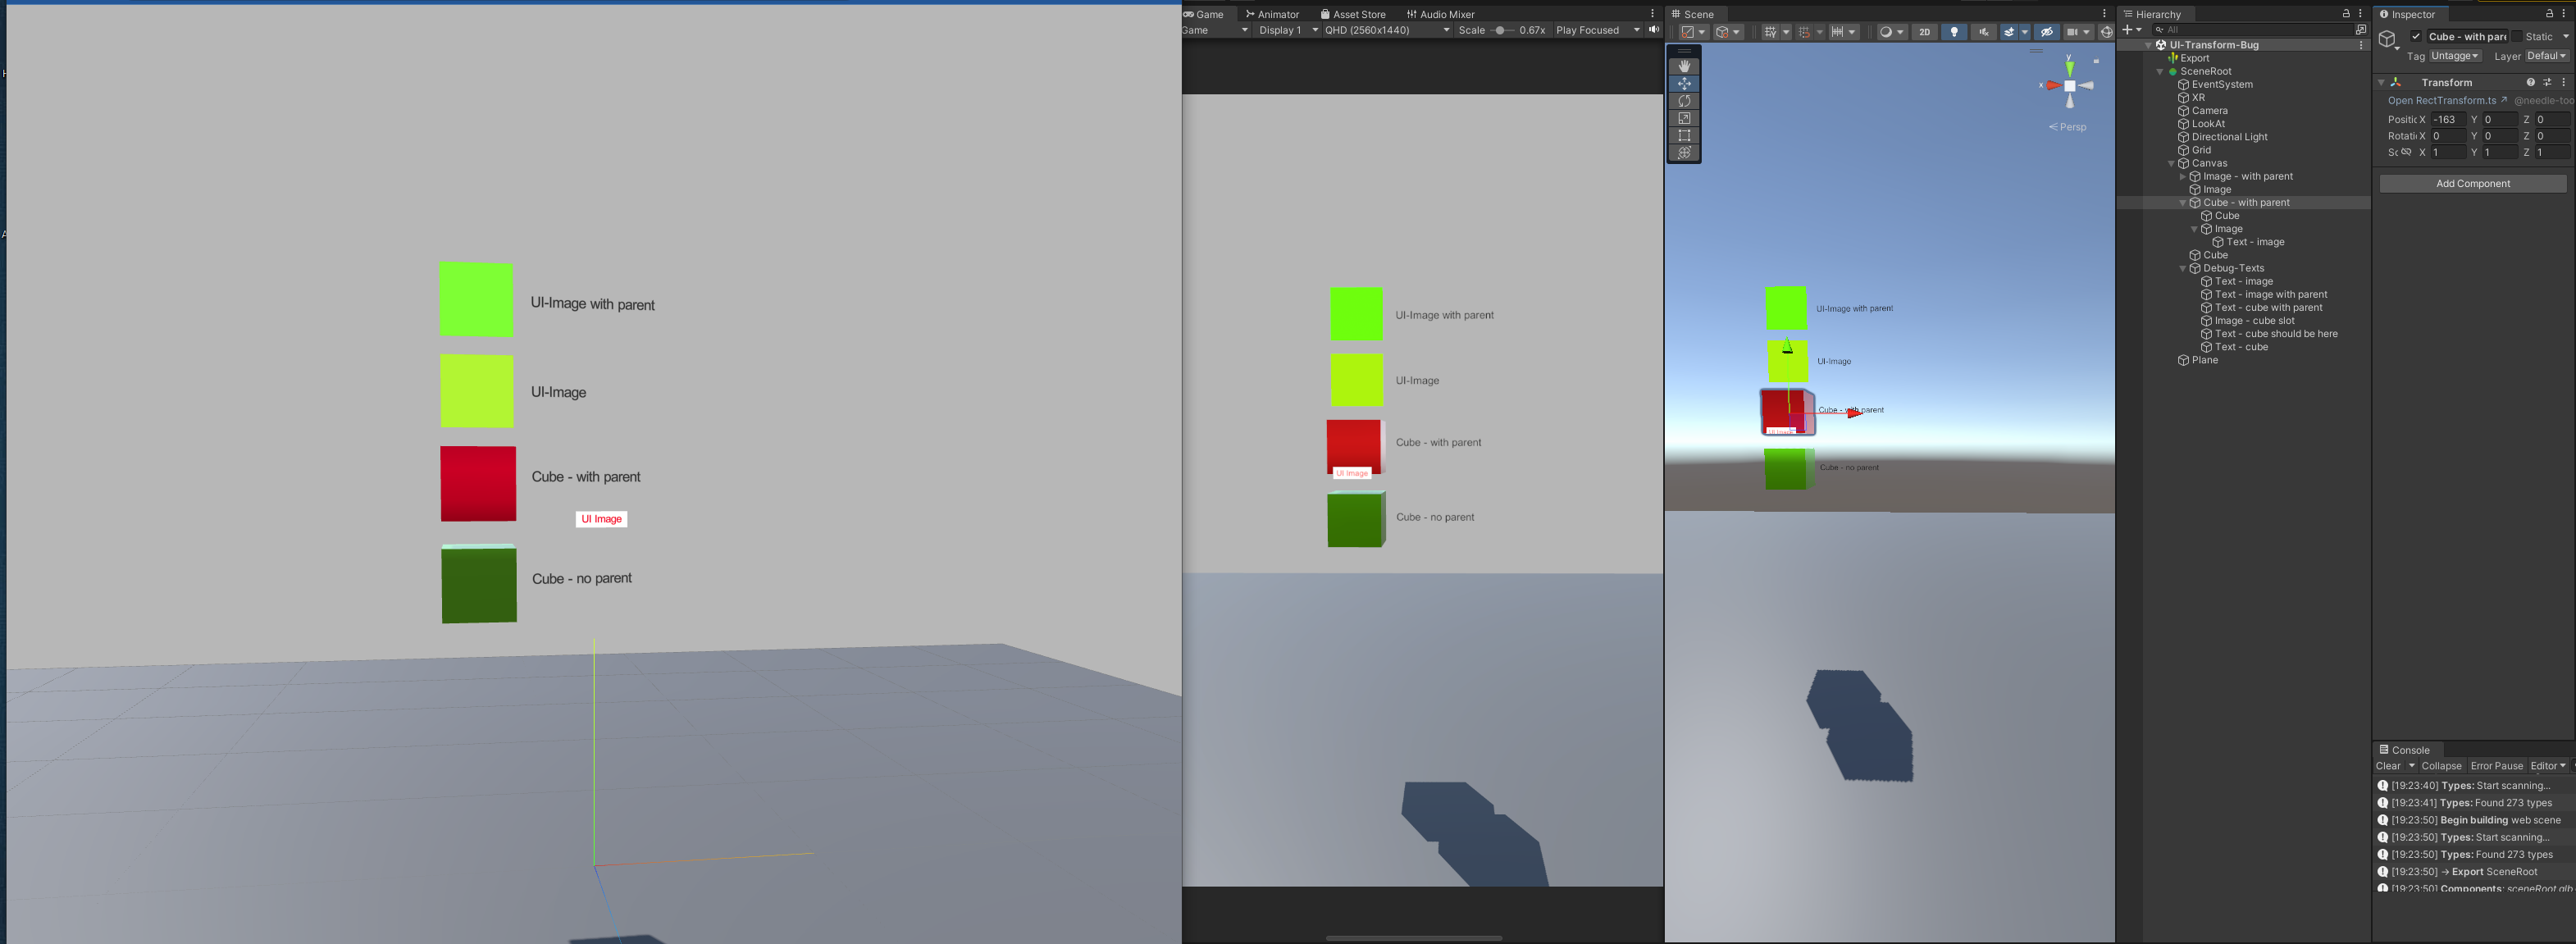
Task: Toggle scene lighting in the Scene toolbar
Action: [x=1955, y=32]
